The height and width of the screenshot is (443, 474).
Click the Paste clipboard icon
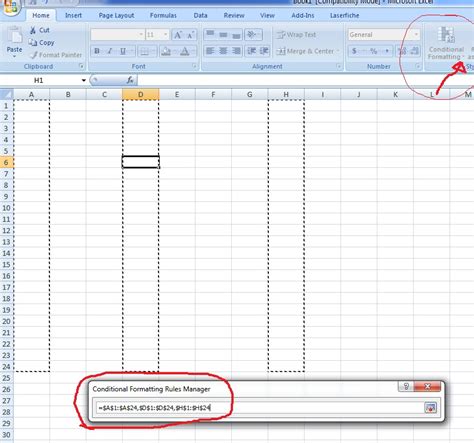click(14, 35)
